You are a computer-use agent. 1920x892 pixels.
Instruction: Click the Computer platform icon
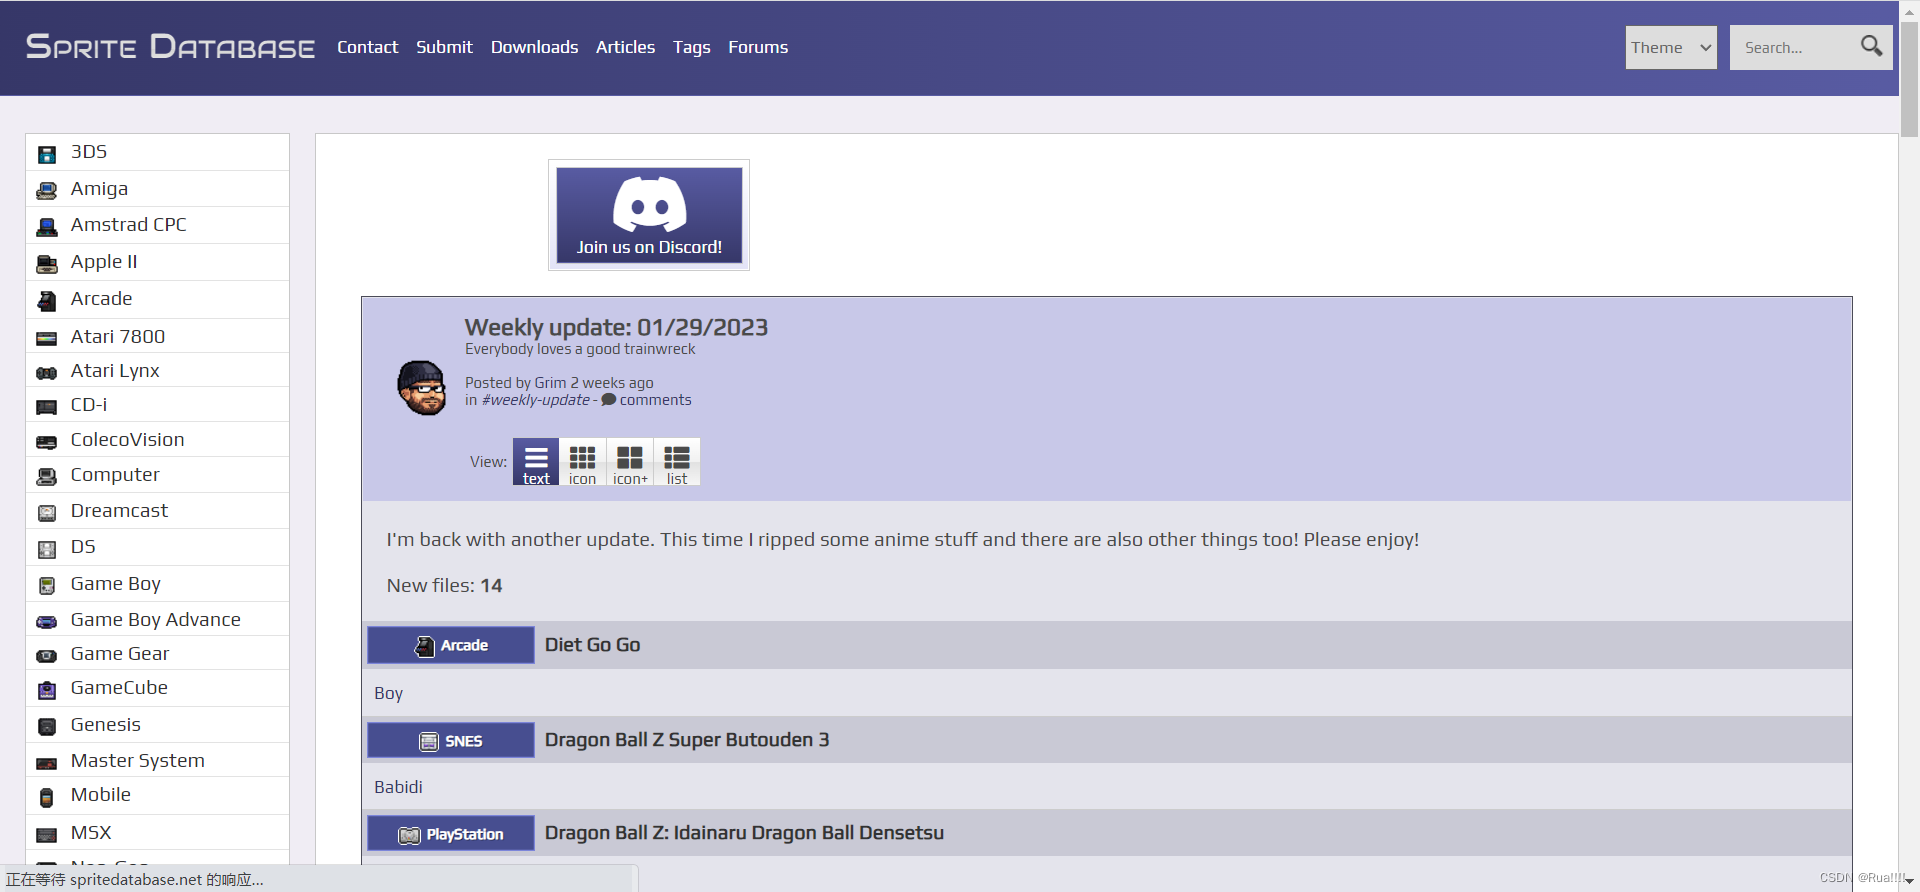coord(47,477)
